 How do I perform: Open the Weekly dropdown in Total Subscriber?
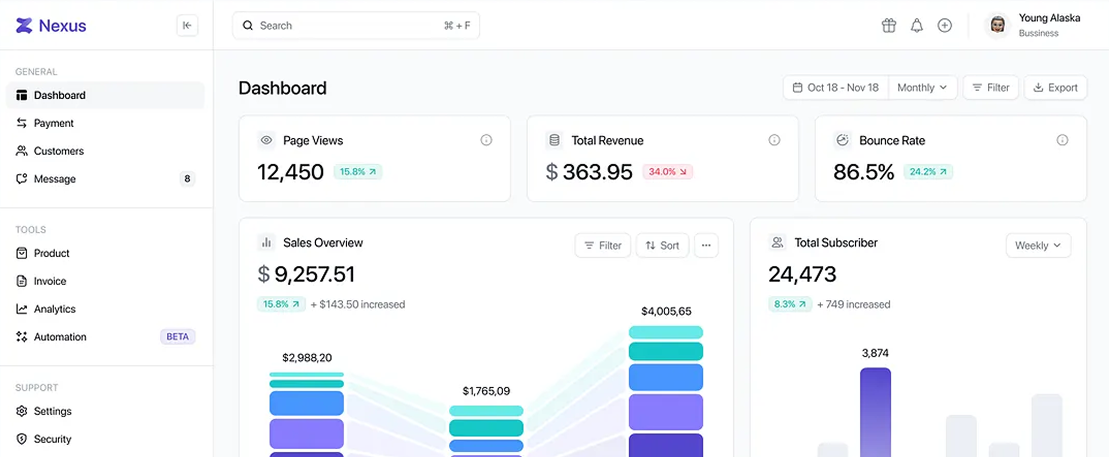click(x=1037, y=245)
